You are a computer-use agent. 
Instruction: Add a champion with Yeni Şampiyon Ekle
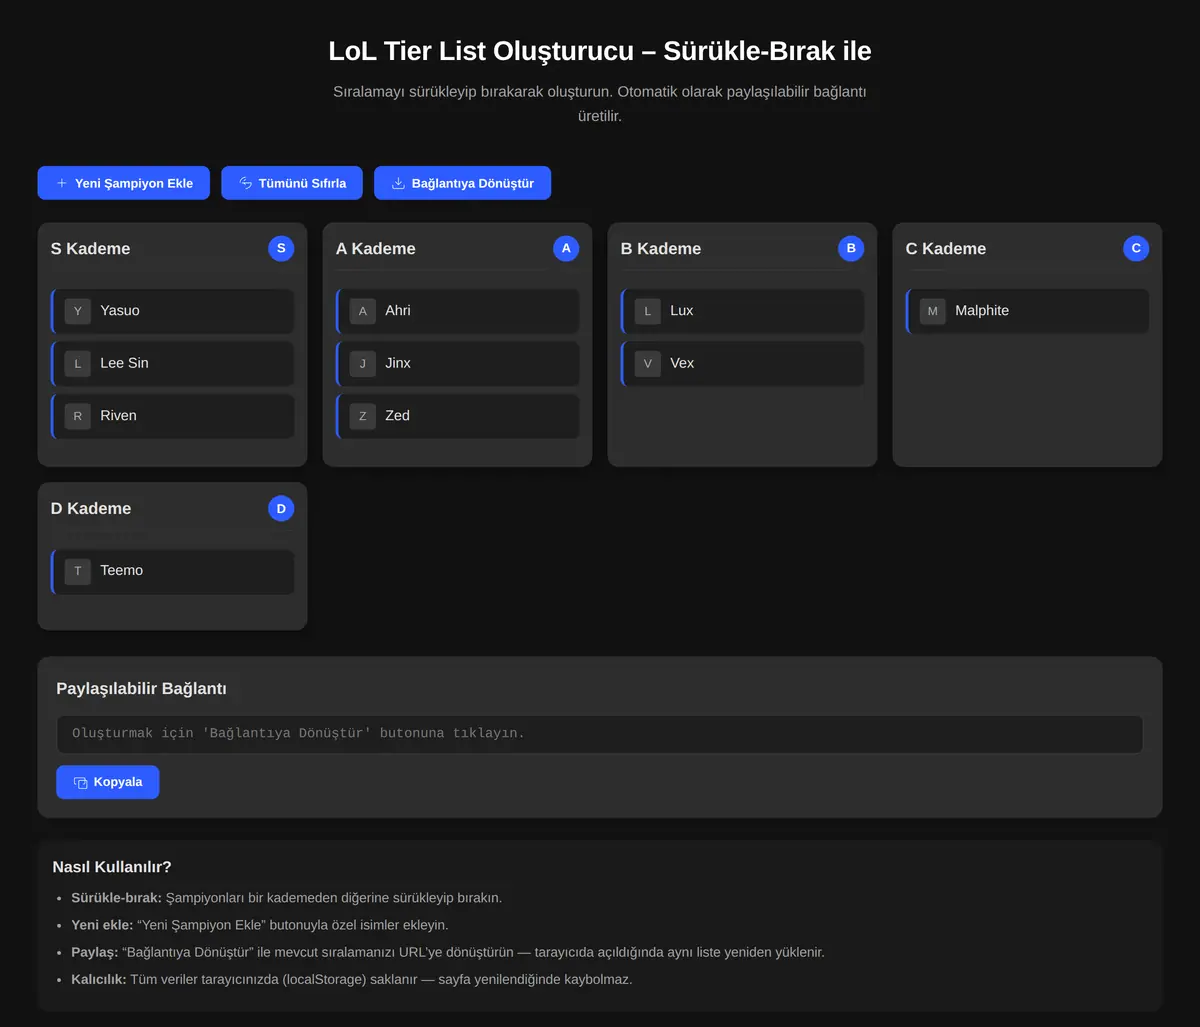(x=124, y=183)
